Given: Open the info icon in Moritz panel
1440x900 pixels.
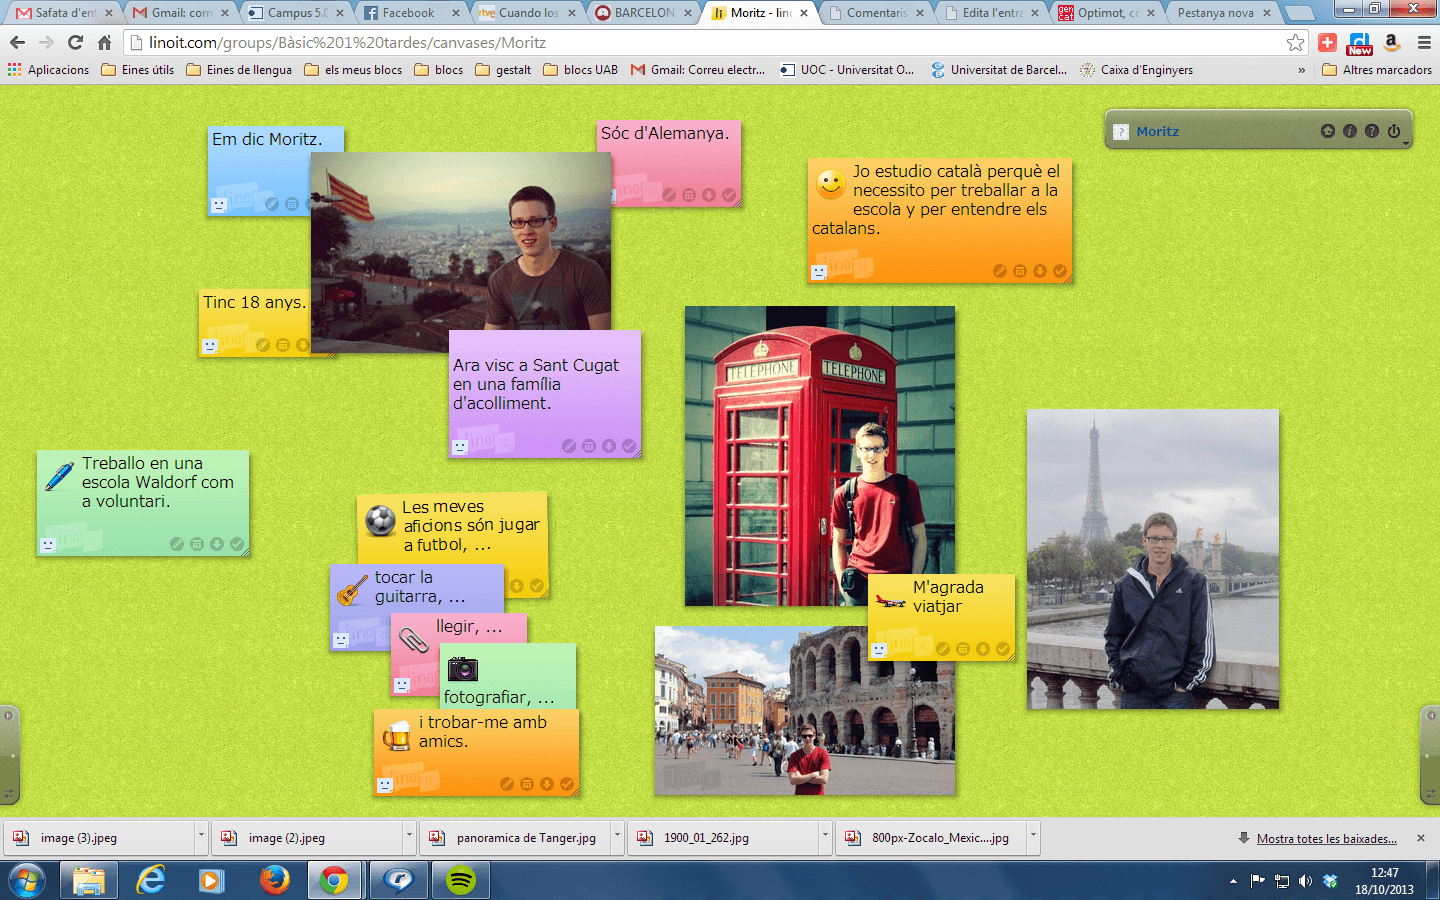Looking at the screenshot, I should click(1349, 131).
